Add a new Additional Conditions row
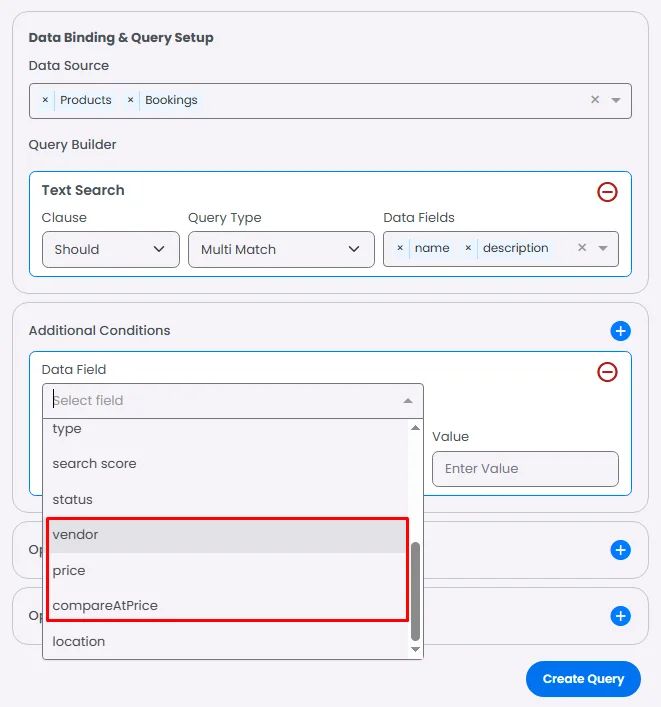This screenshot has width=661, height=707. pyautogui.click(x=620, y=331)
